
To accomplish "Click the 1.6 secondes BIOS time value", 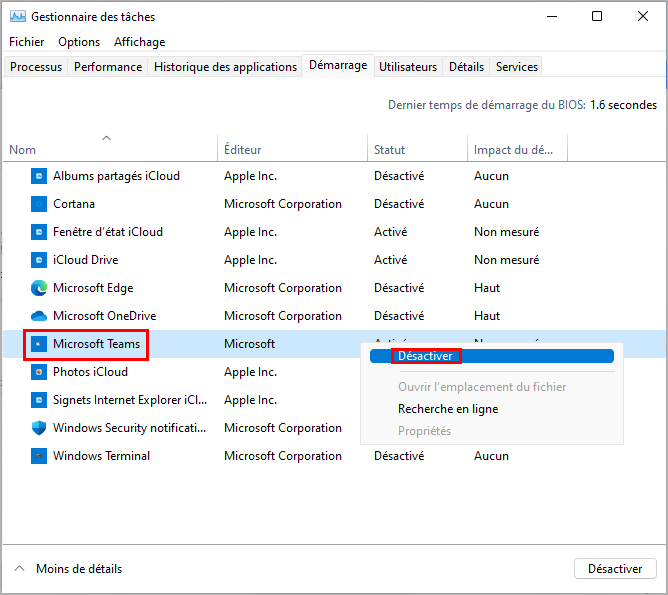I will click(623, 105).
